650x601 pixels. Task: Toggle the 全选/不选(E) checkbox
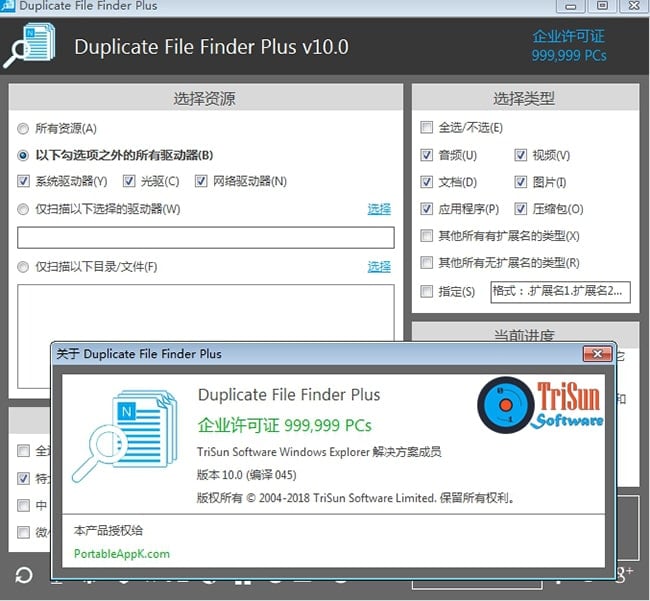(427, 127)
